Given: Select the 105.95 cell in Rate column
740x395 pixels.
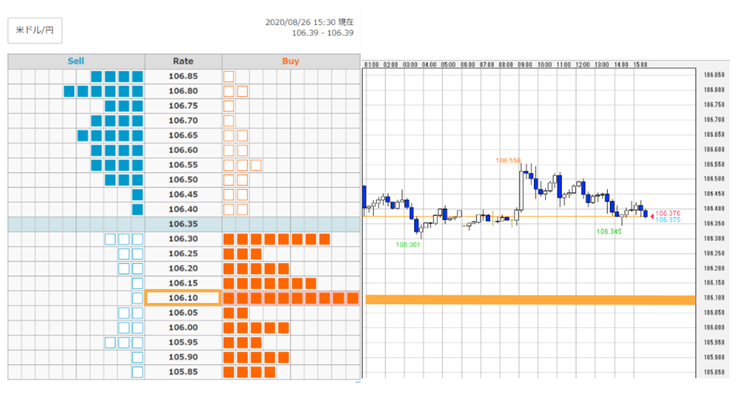Looking at the screenshot, I should (183, 343).
